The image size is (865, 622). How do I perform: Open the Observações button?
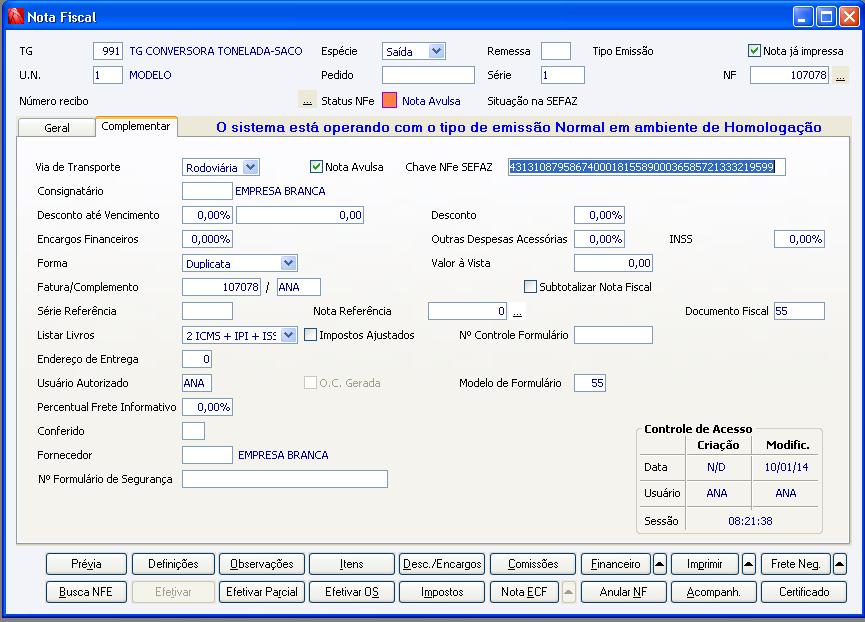[262, 564]
